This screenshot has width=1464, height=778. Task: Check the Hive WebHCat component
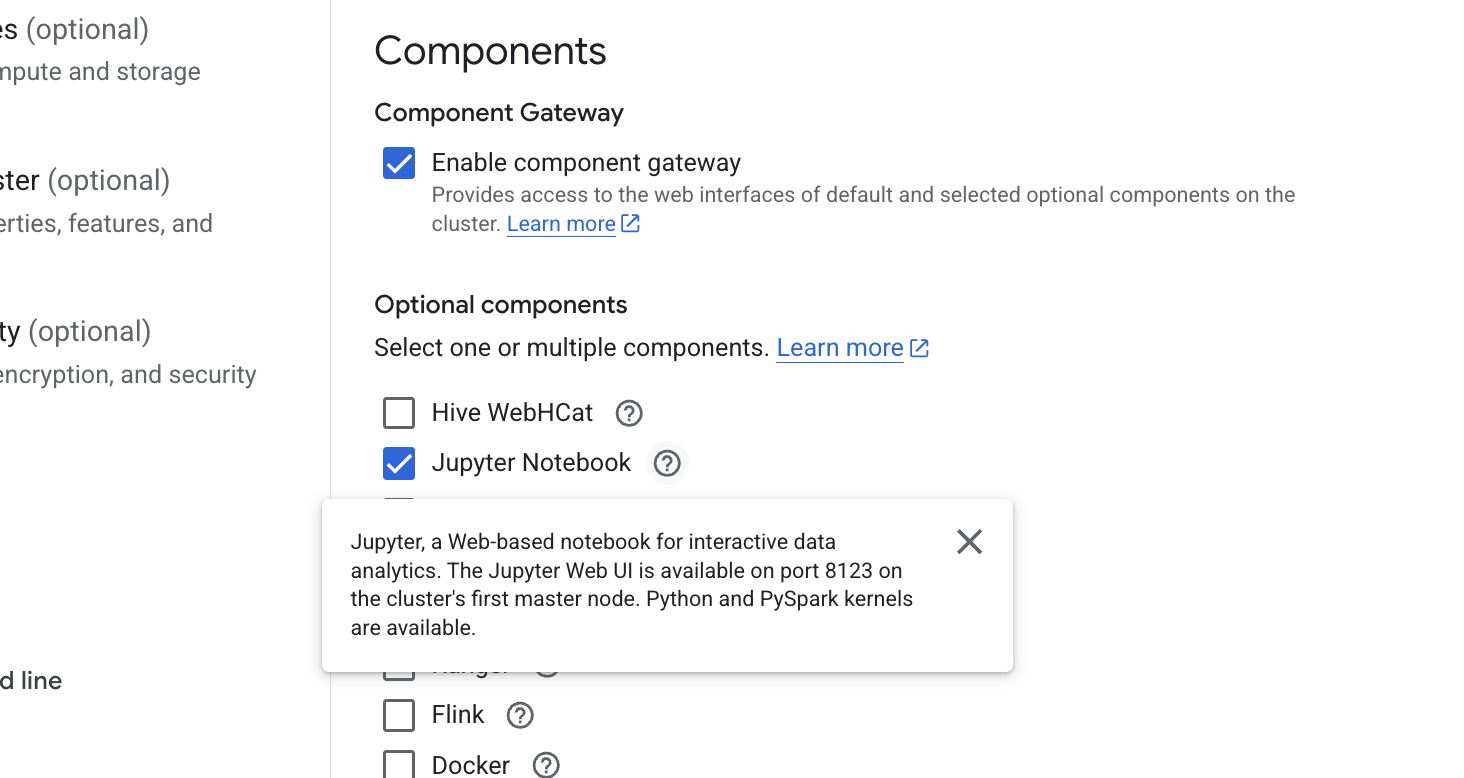(x=398, y=412)
